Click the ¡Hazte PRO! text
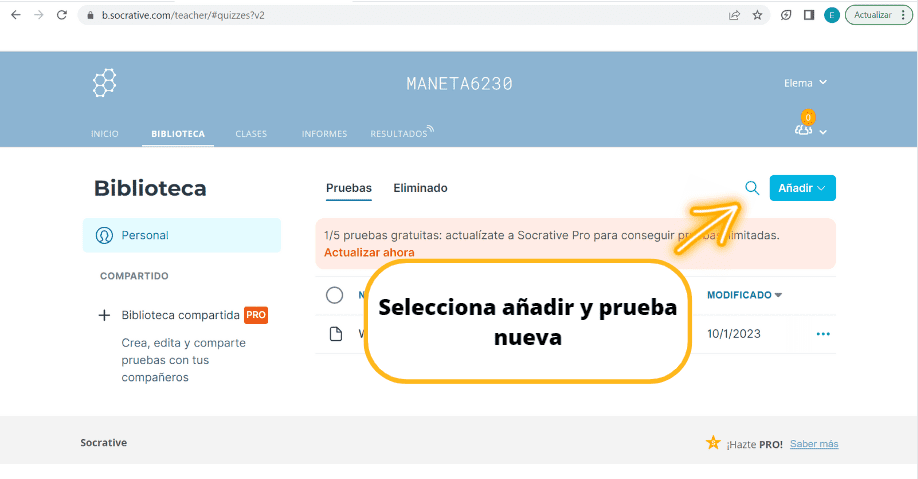Image resolution: width=918 pixels, height=479 pixels. 754,444
